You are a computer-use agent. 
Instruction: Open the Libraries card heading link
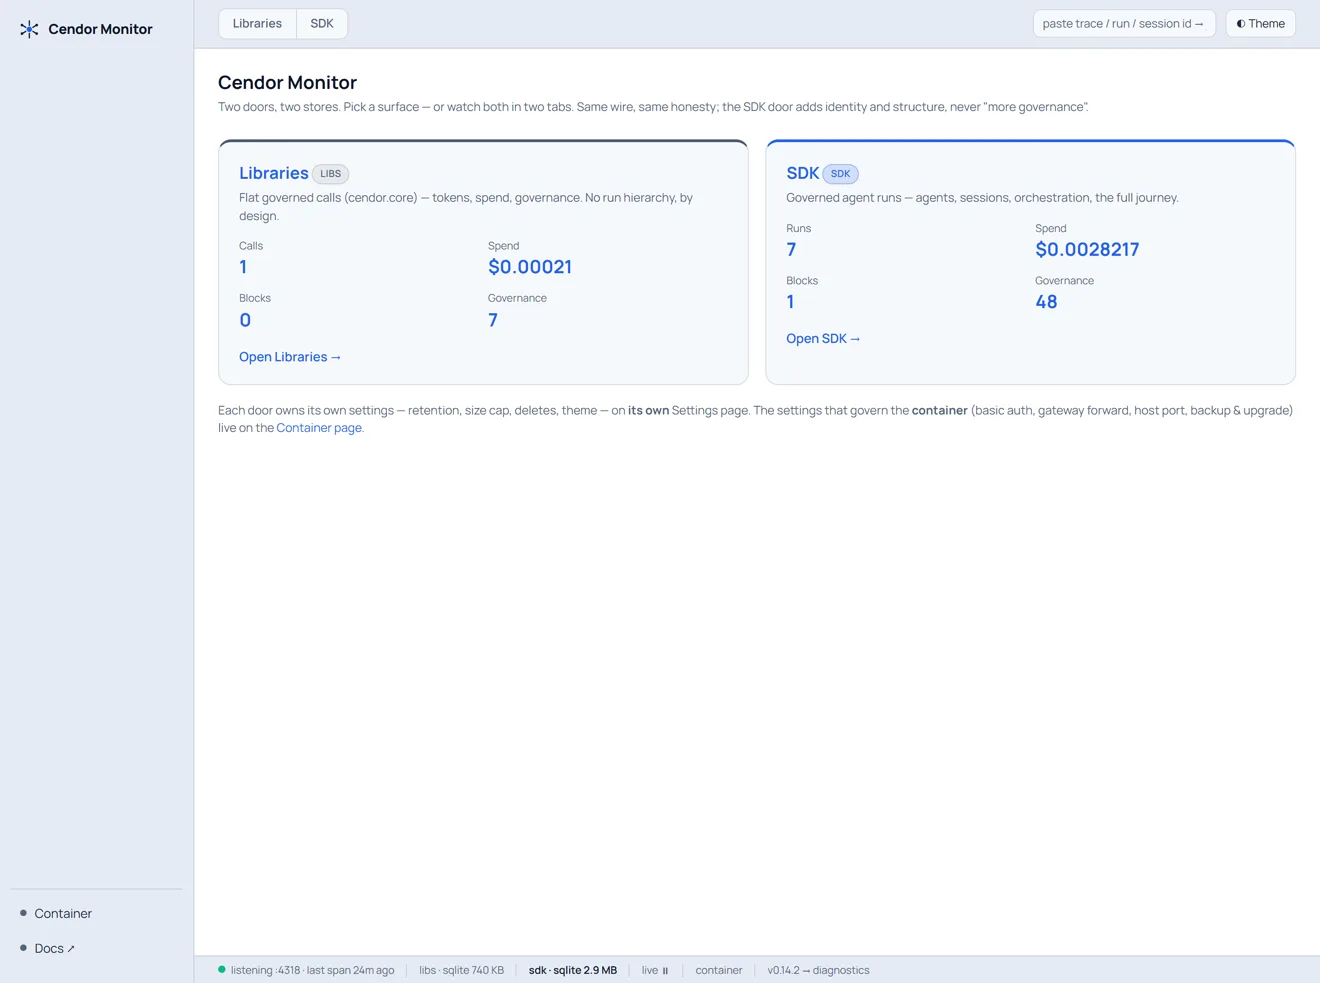click(273, 173)
